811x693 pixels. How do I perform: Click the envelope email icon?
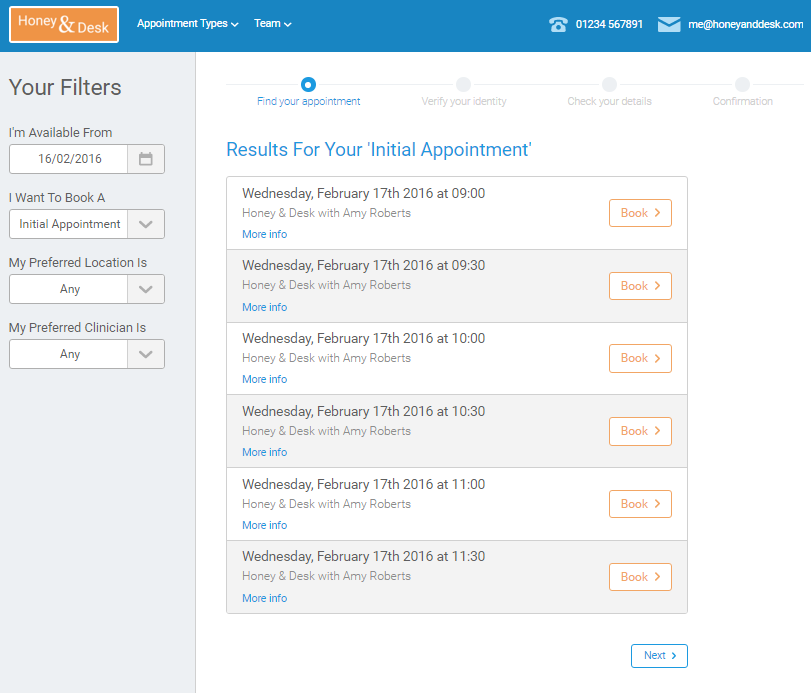tap(669, 25)
